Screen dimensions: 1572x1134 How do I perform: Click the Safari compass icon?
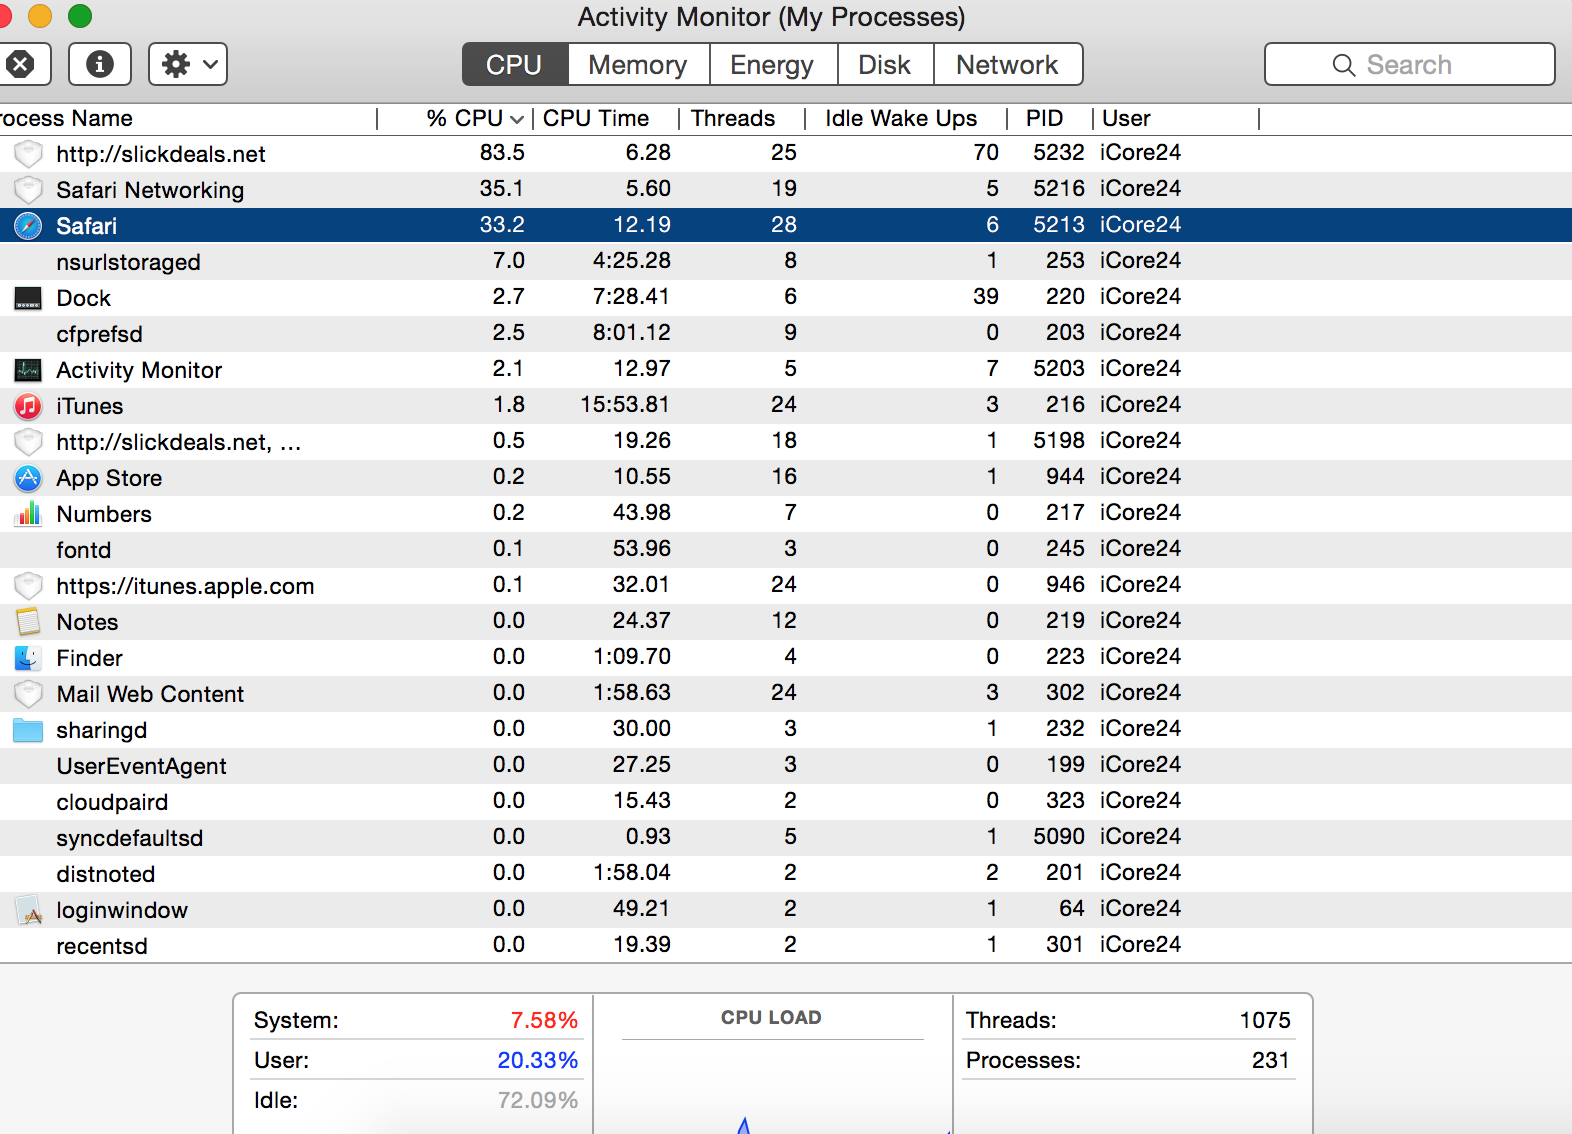pyautogui.click(x=28, y=226)
